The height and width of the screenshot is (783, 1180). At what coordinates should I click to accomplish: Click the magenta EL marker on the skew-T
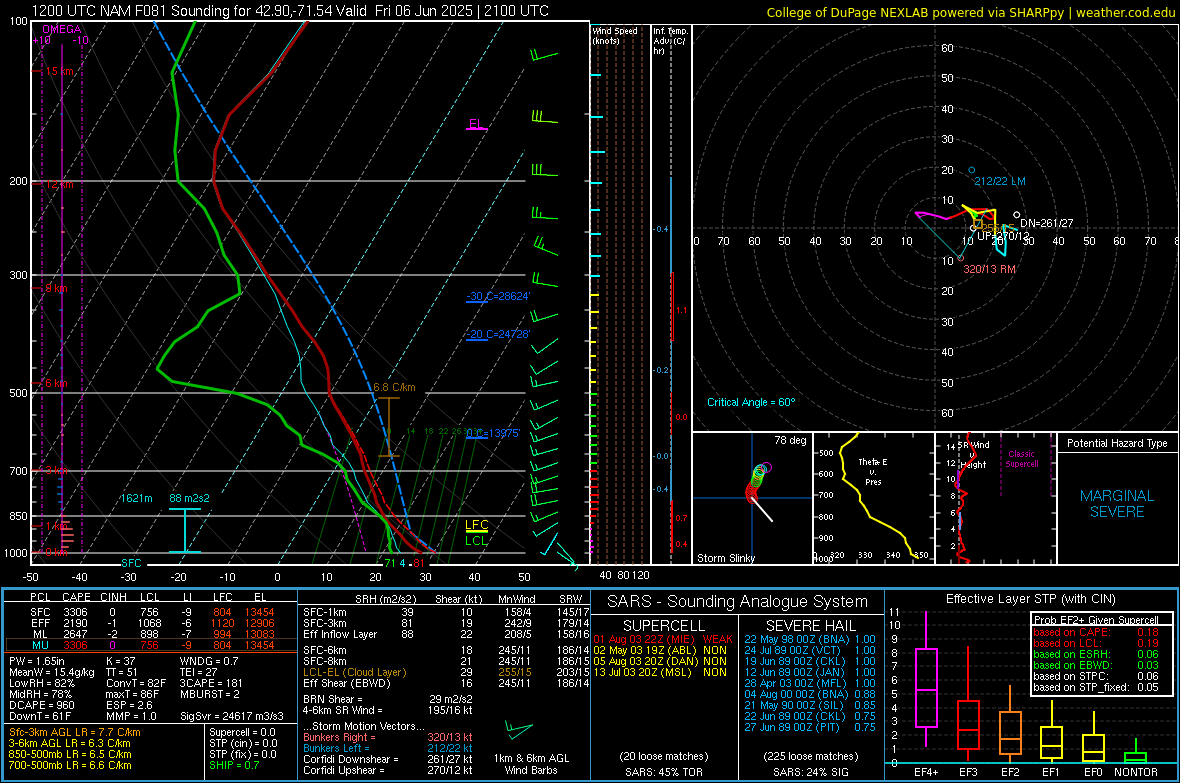475,124
